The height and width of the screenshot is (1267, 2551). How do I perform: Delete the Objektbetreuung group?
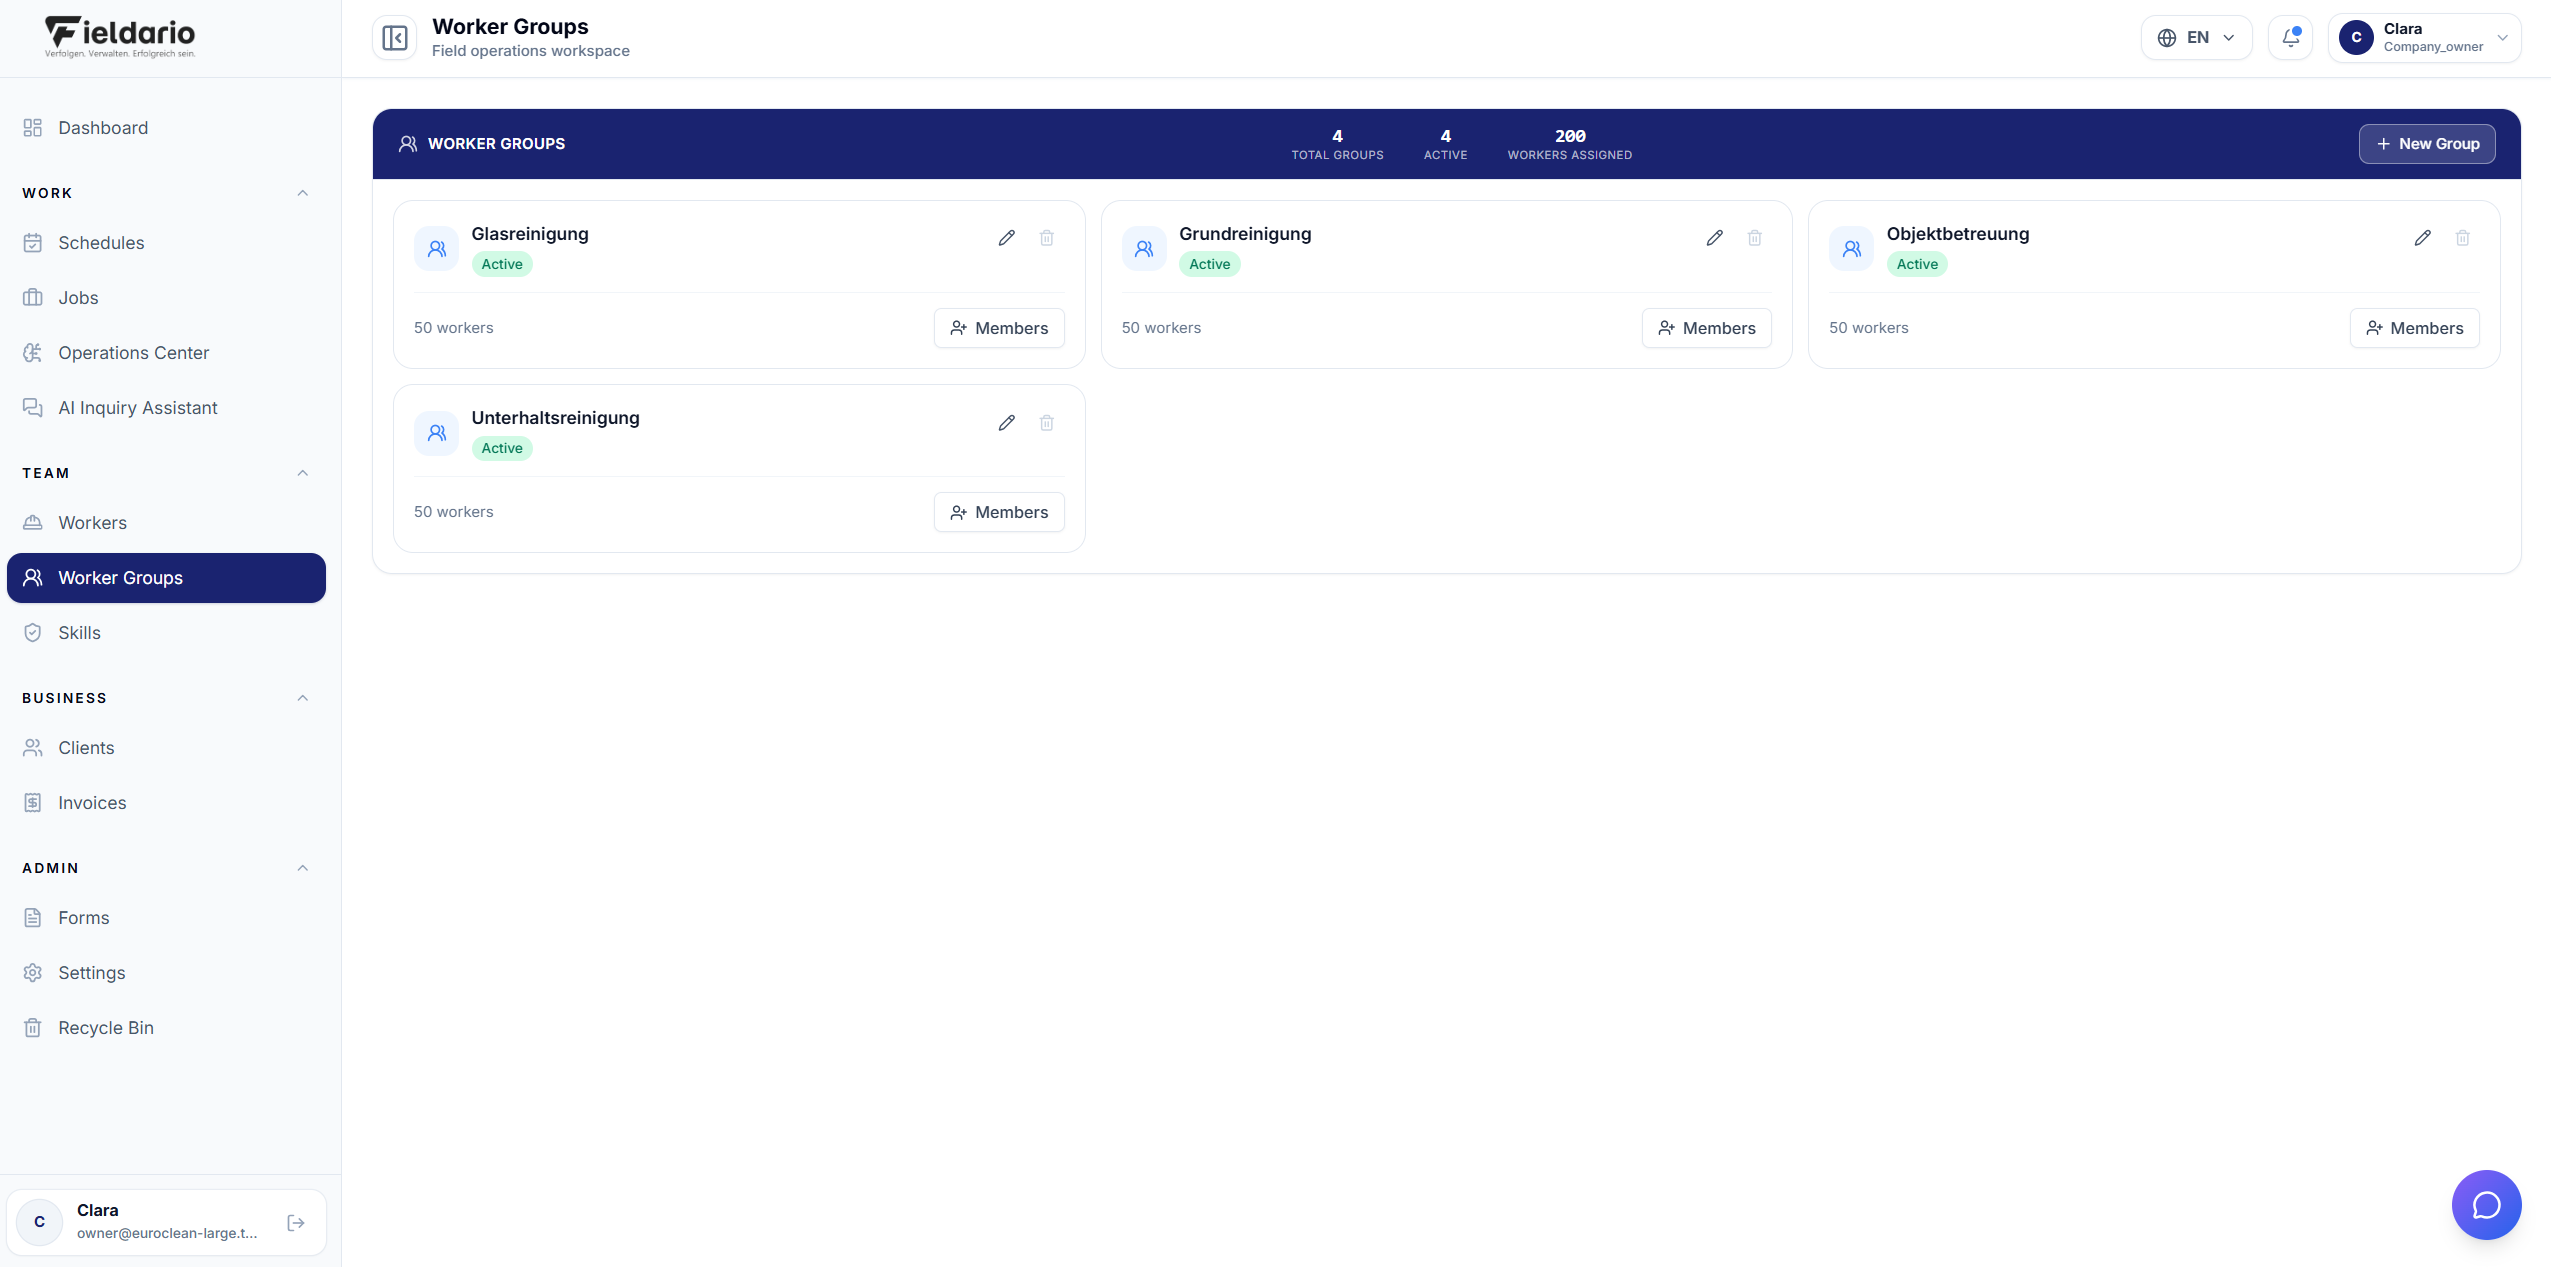(x=2462, y=238)
